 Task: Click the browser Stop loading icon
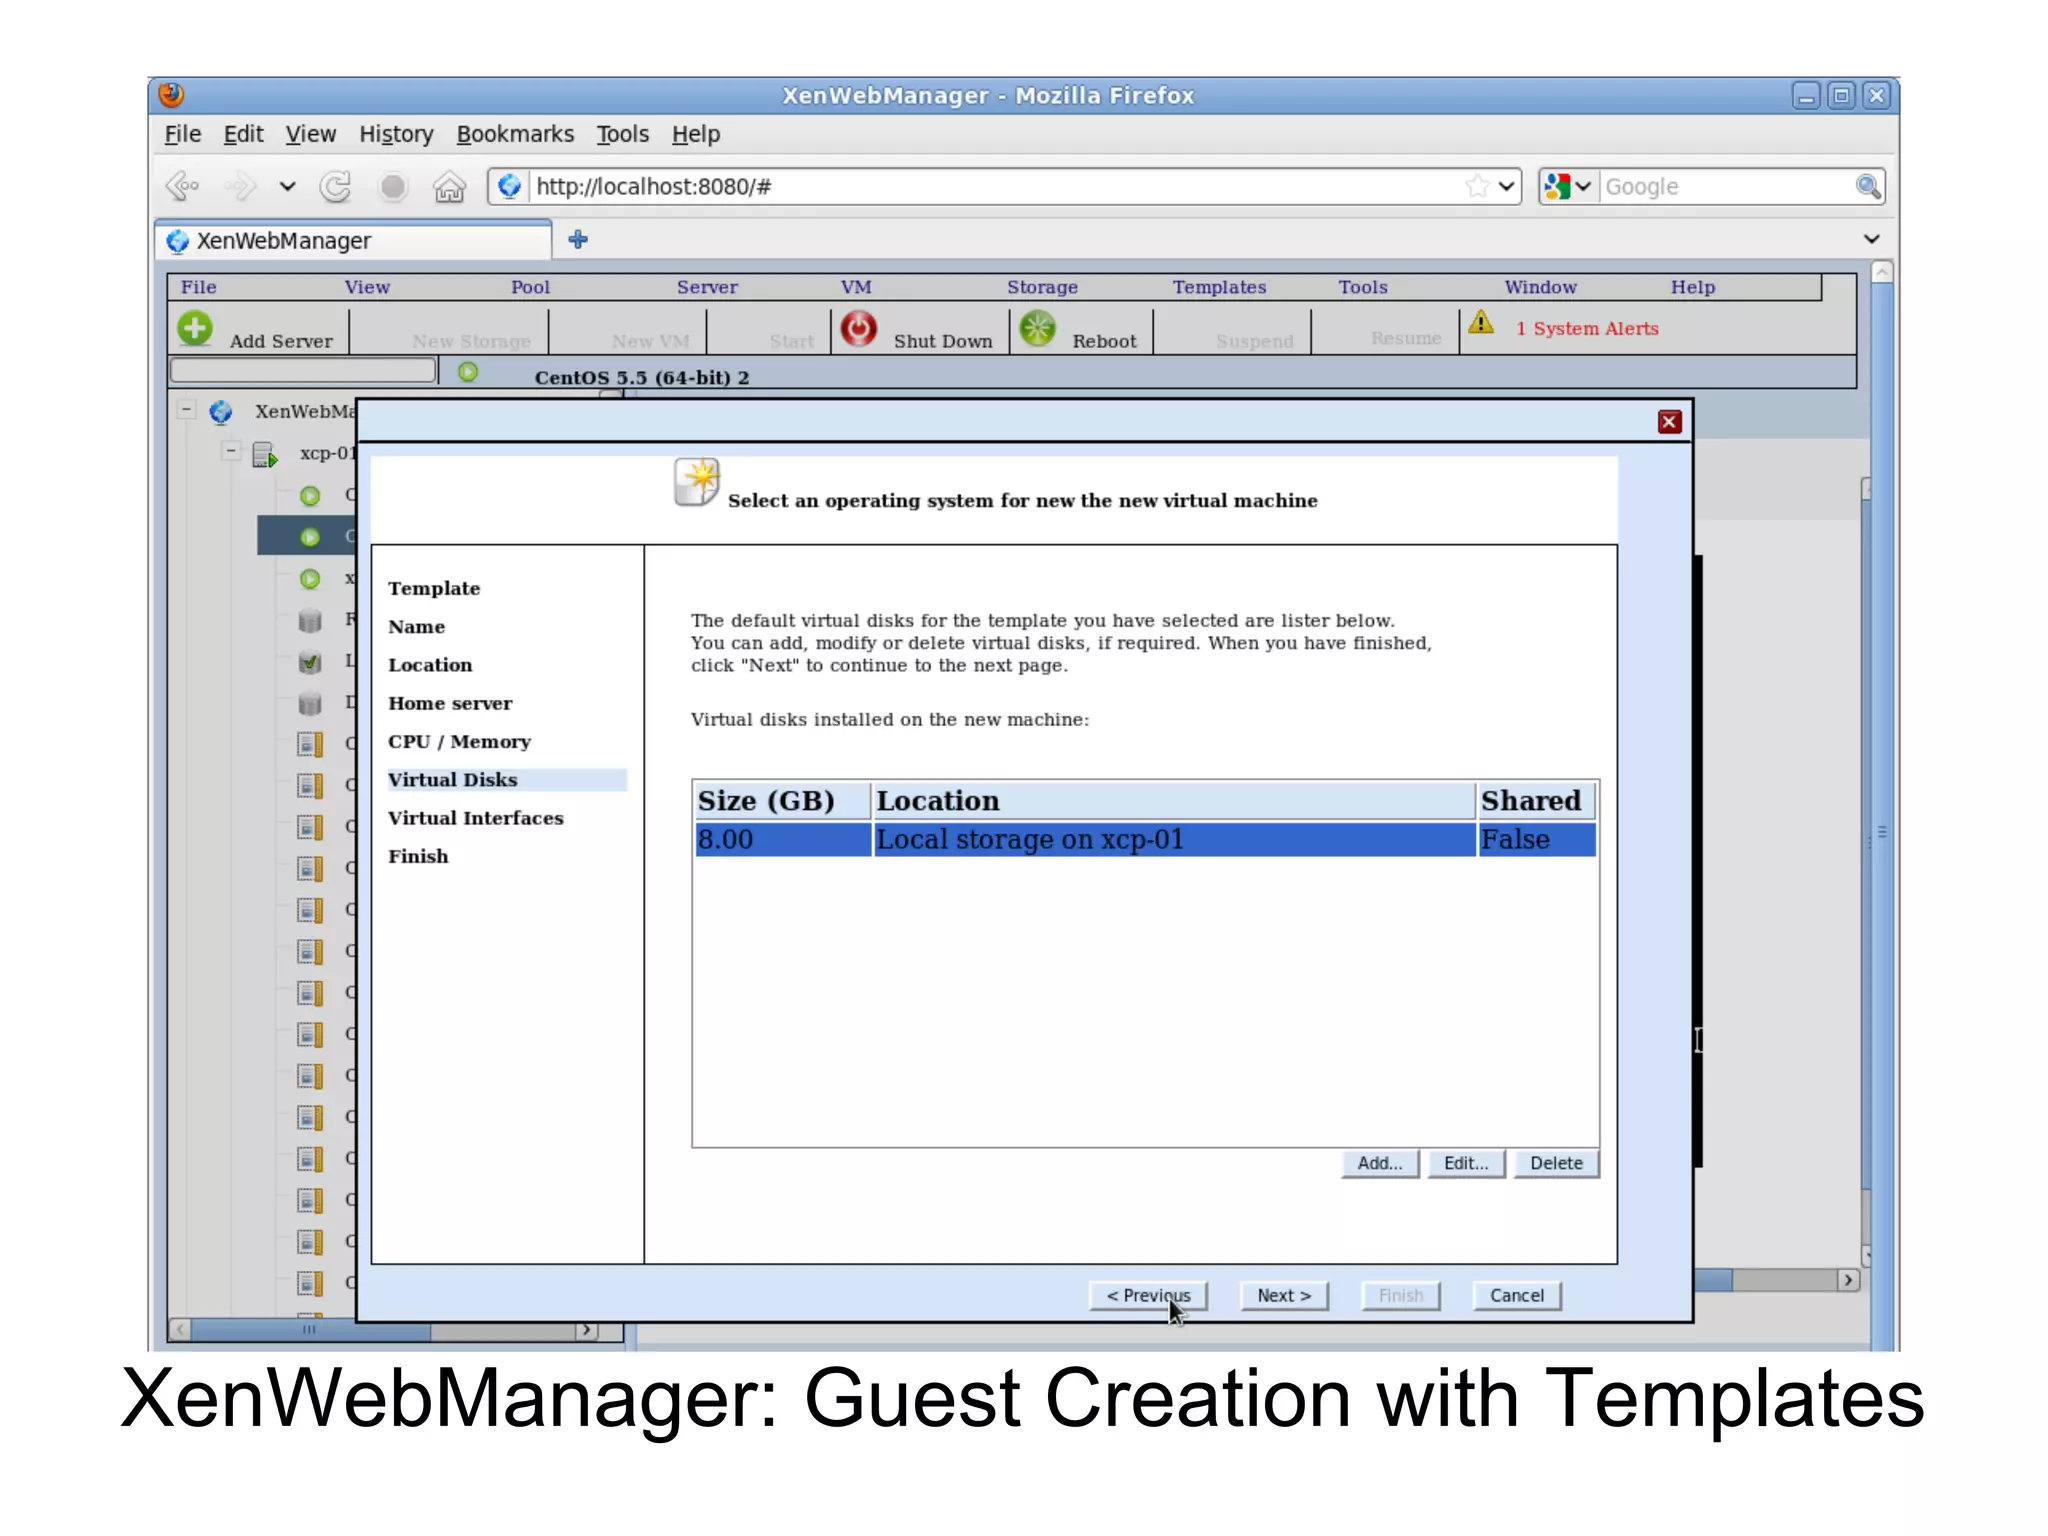[x=393, y=186]
